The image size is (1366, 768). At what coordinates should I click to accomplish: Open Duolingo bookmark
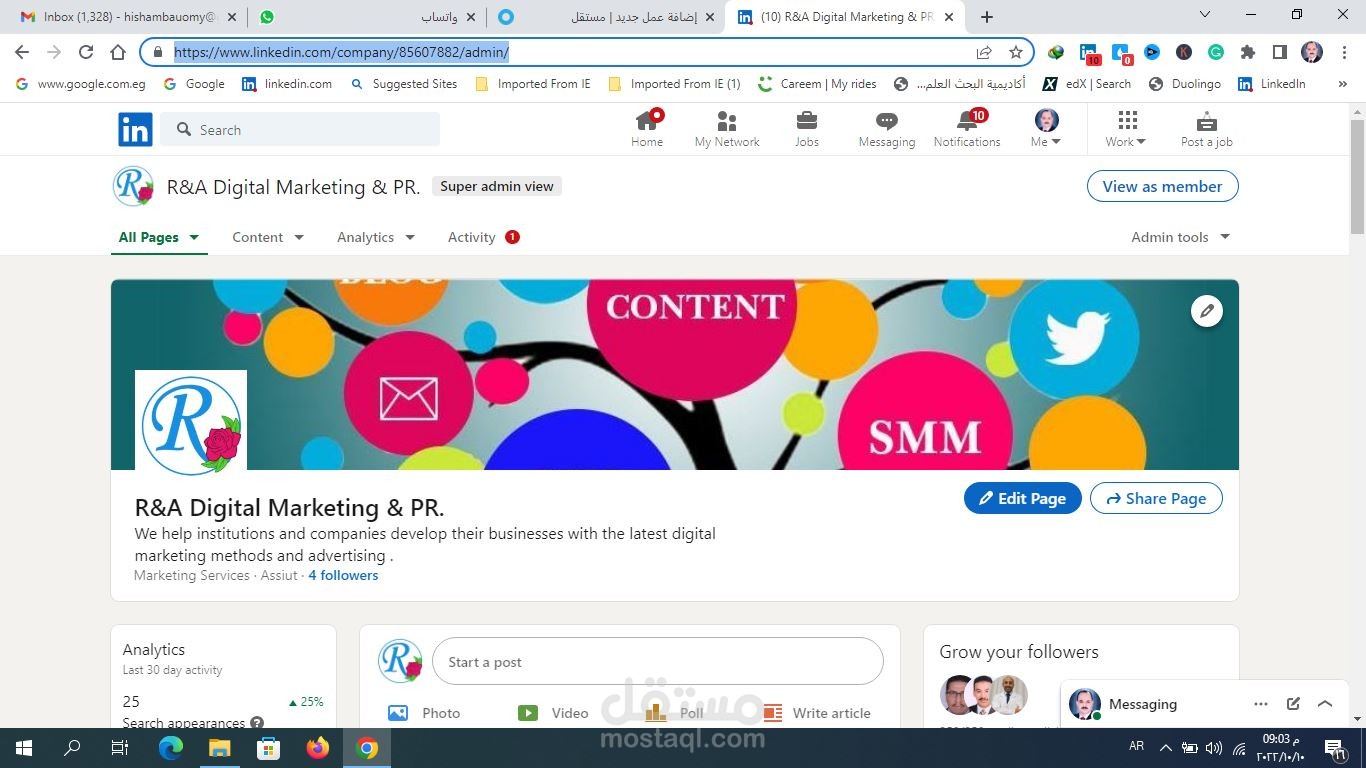(x=1183, y=84)
